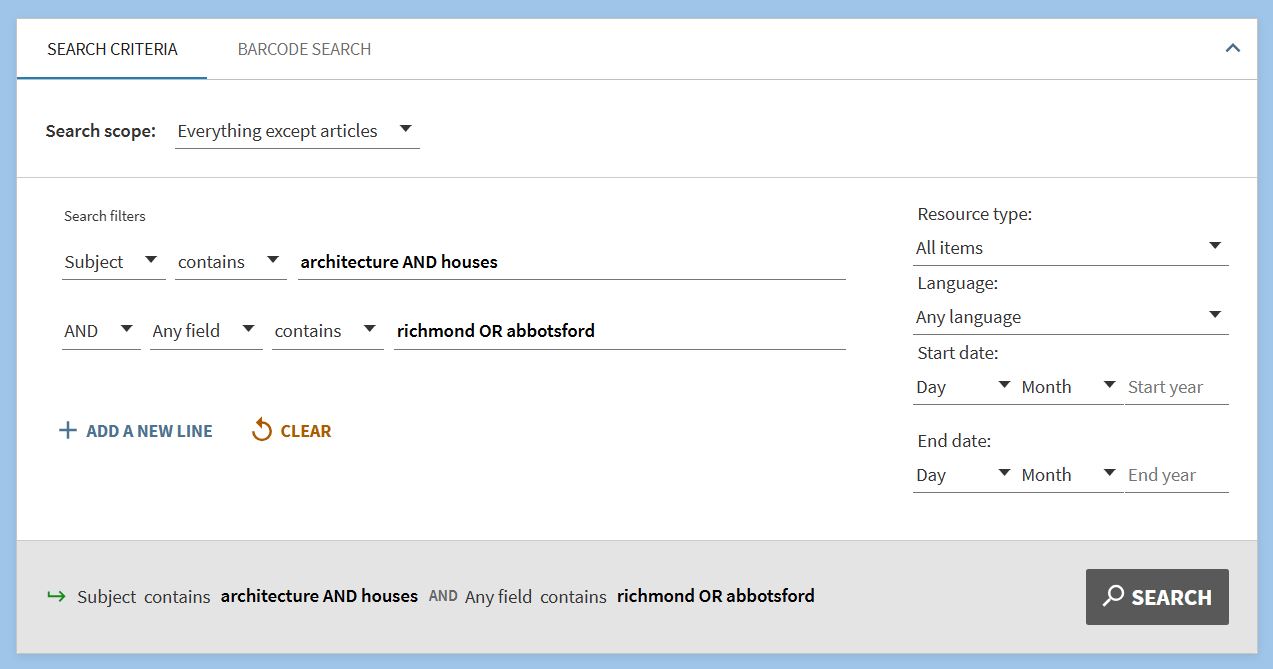Click the Start year input field
Image resolution: width=1273 pixels, height=669 pixels.
click(1176, 387)
